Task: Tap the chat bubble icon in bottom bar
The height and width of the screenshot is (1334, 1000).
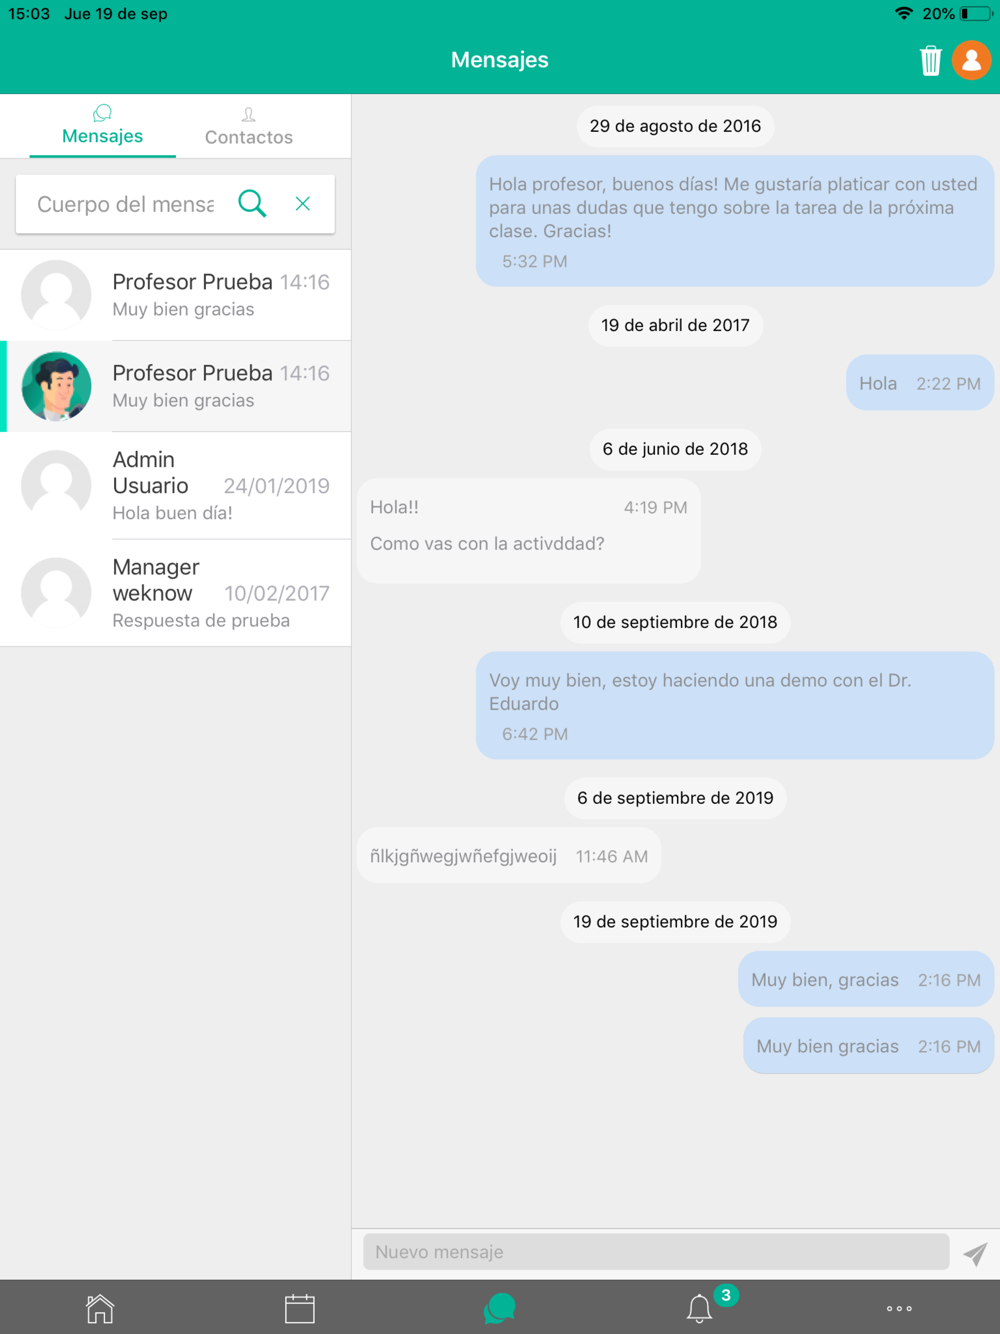Action: pos(500,1308)
